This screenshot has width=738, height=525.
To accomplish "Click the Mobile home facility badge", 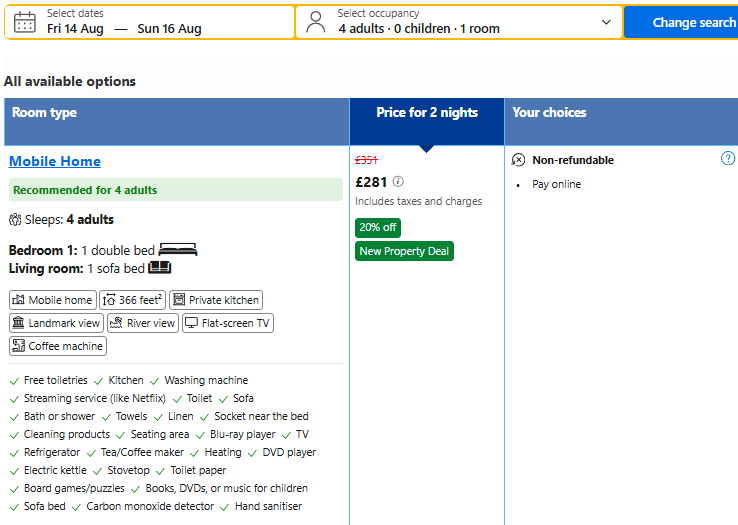I will [53, 300].
